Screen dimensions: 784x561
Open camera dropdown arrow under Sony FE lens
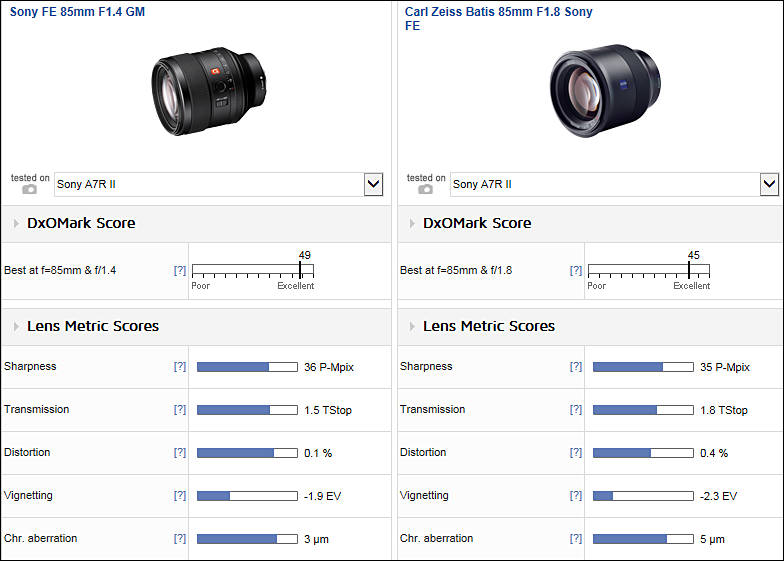374,184
